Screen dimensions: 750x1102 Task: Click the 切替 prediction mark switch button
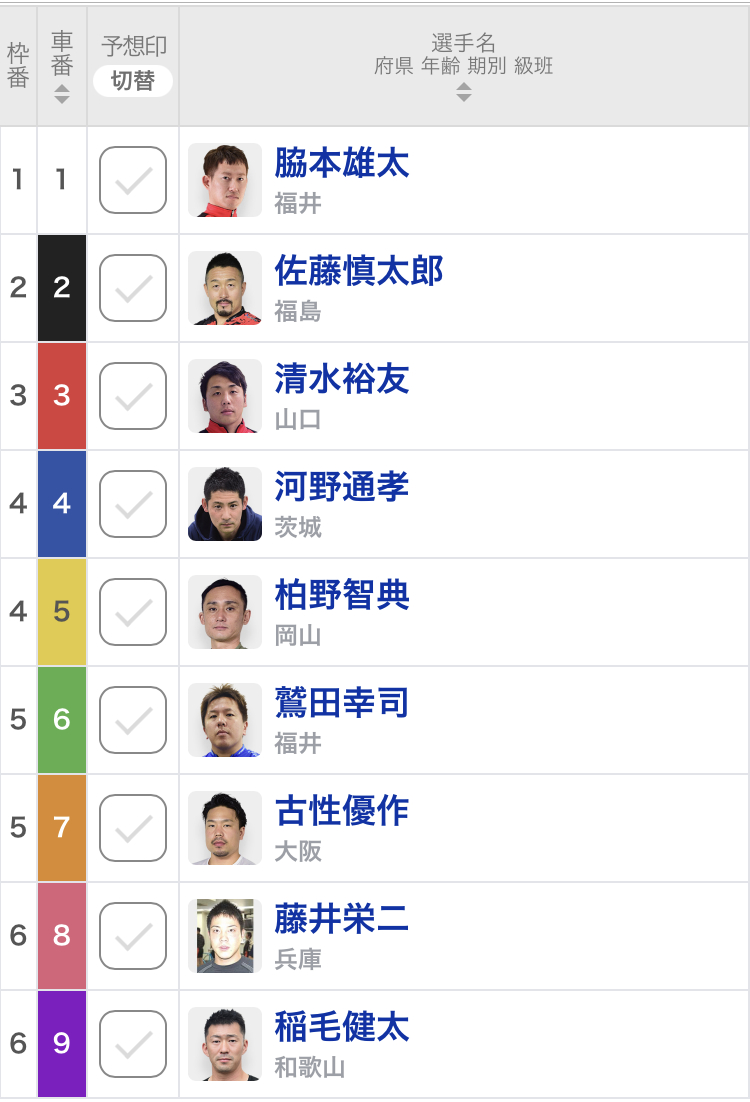[133, 81]
